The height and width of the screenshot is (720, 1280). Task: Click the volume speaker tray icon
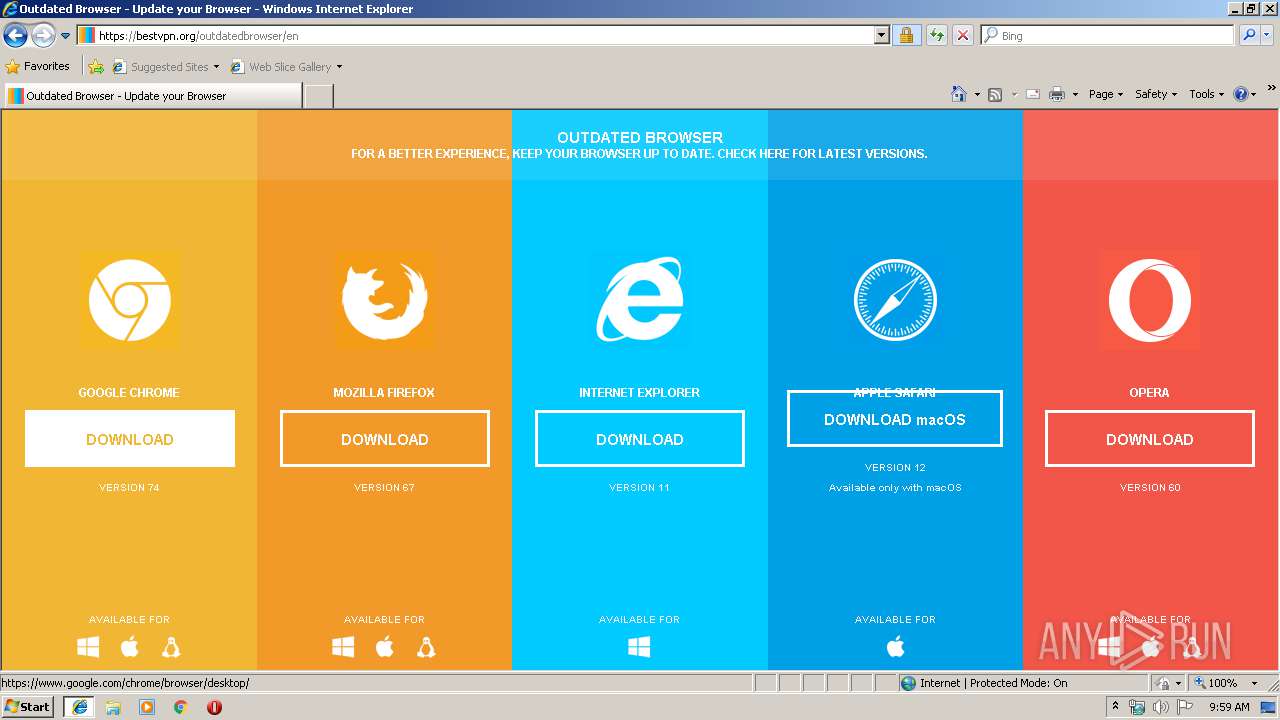[1160, 707]
